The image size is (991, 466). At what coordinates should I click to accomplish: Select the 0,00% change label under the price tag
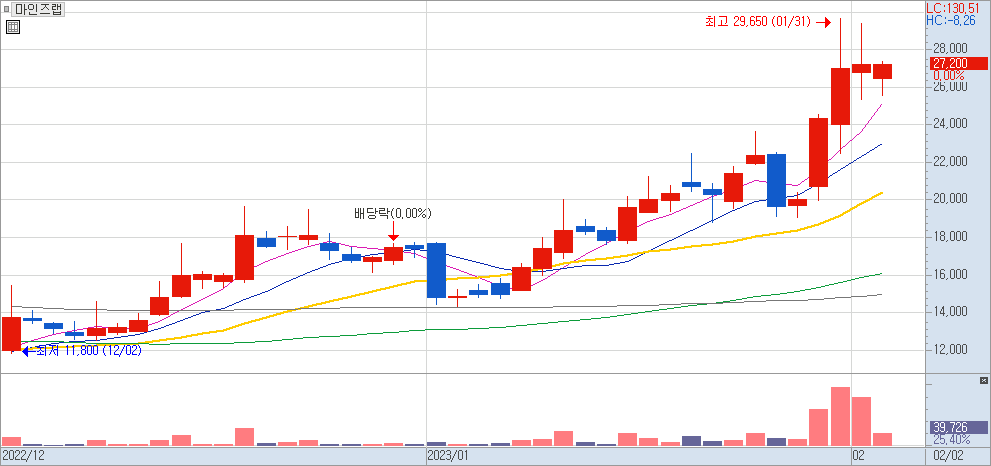(948, 75)
